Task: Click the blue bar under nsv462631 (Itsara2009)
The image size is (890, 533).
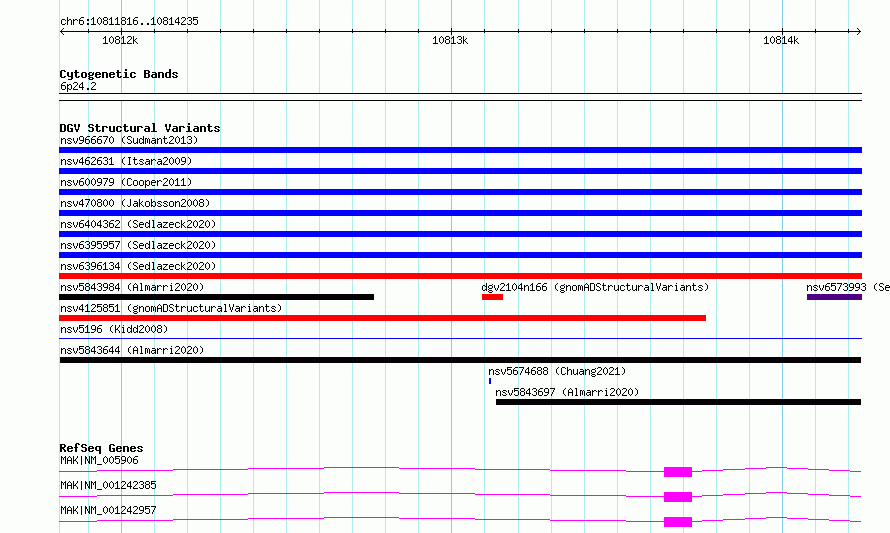Action: pos(460,171)
